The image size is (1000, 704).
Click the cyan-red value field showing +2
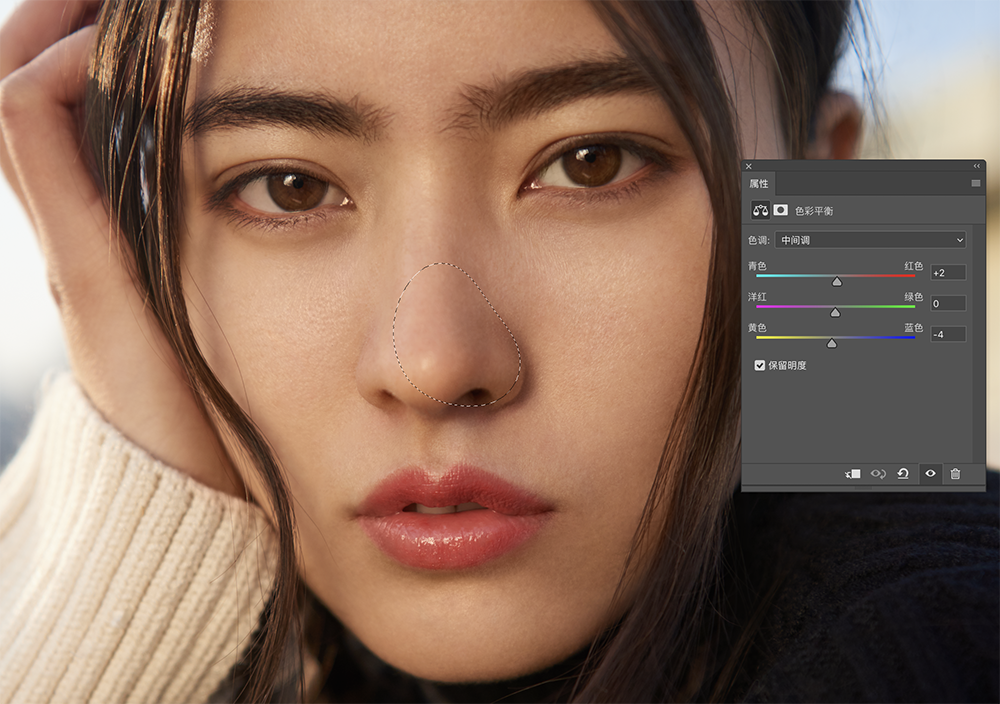click(x=948, y=273)
